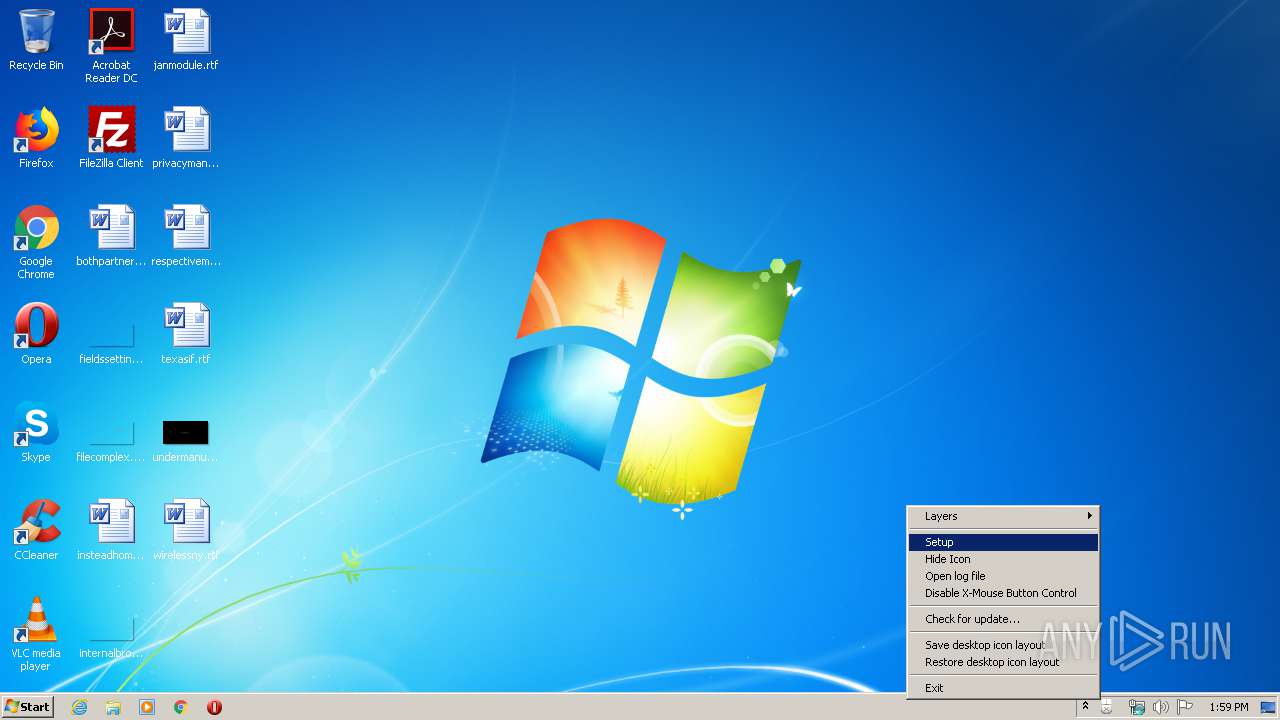This screenshot has width=1280, height=720.
Task: Open Windows Explorer from the taskbar
Action: click(113, 707)
